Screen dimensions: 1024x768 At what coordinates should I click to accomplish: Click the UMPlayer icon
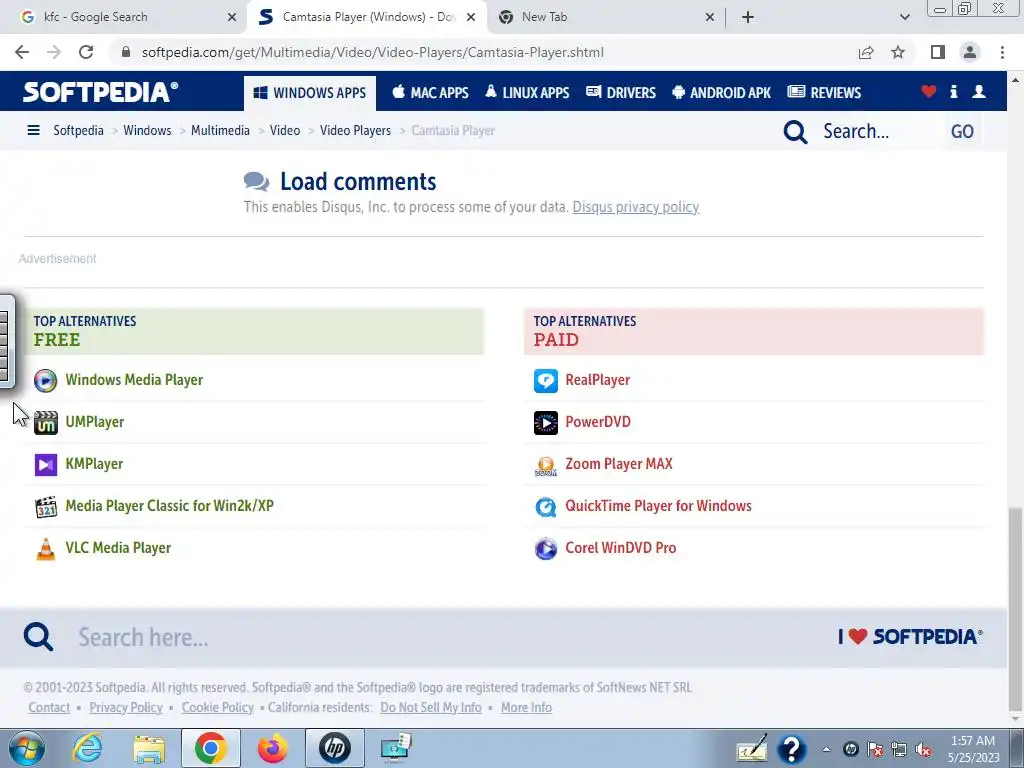pyautogui.click(x=45, y=423)
